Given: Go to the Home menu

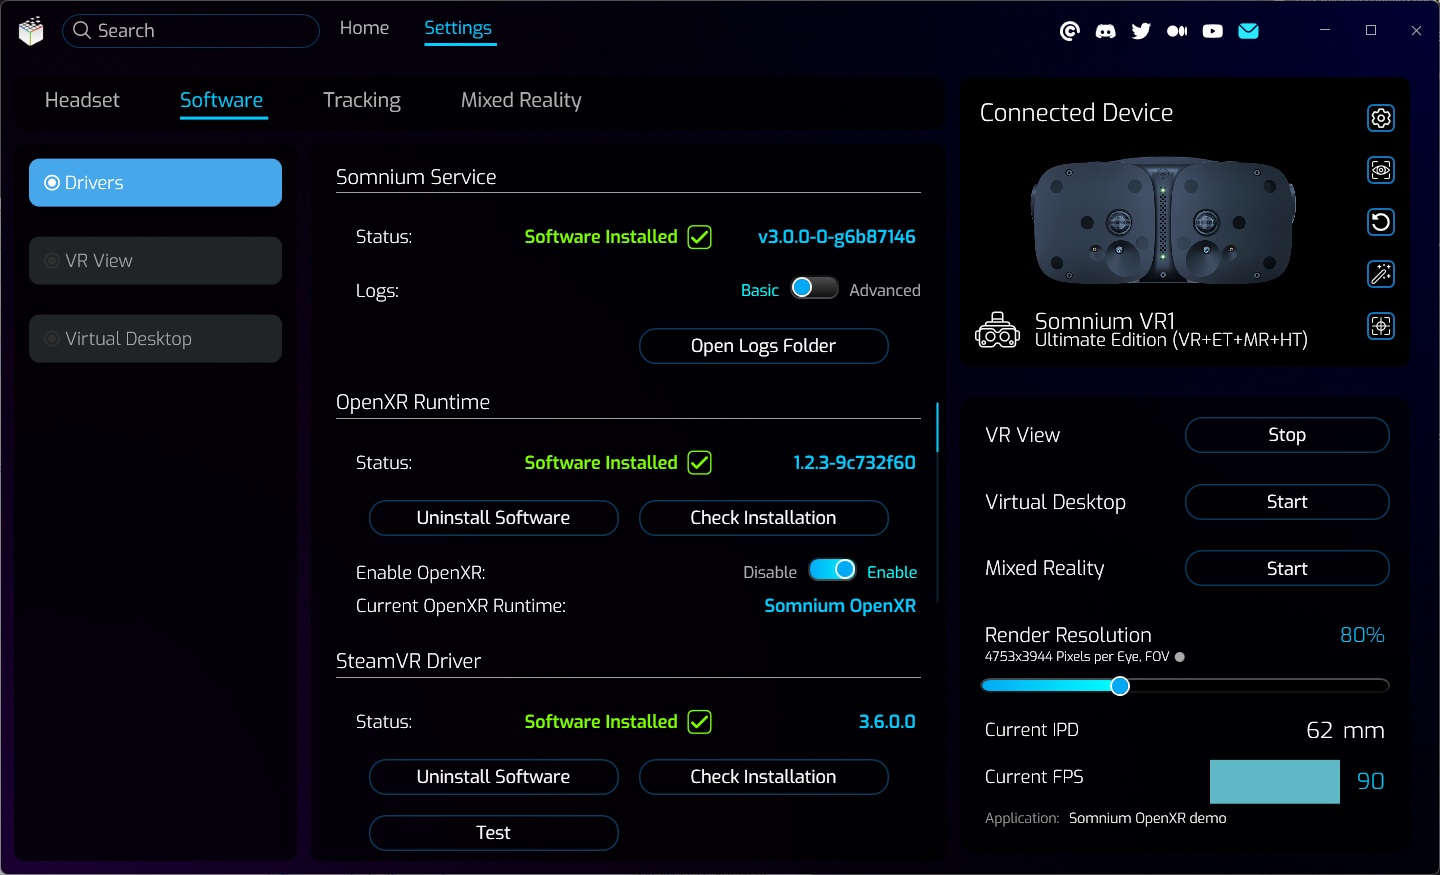Looking at the screenshot, I should click(x=364, y=28).
